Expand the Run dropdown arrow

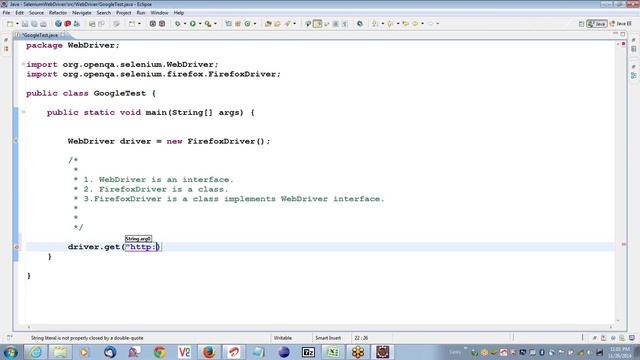point(200,24)
